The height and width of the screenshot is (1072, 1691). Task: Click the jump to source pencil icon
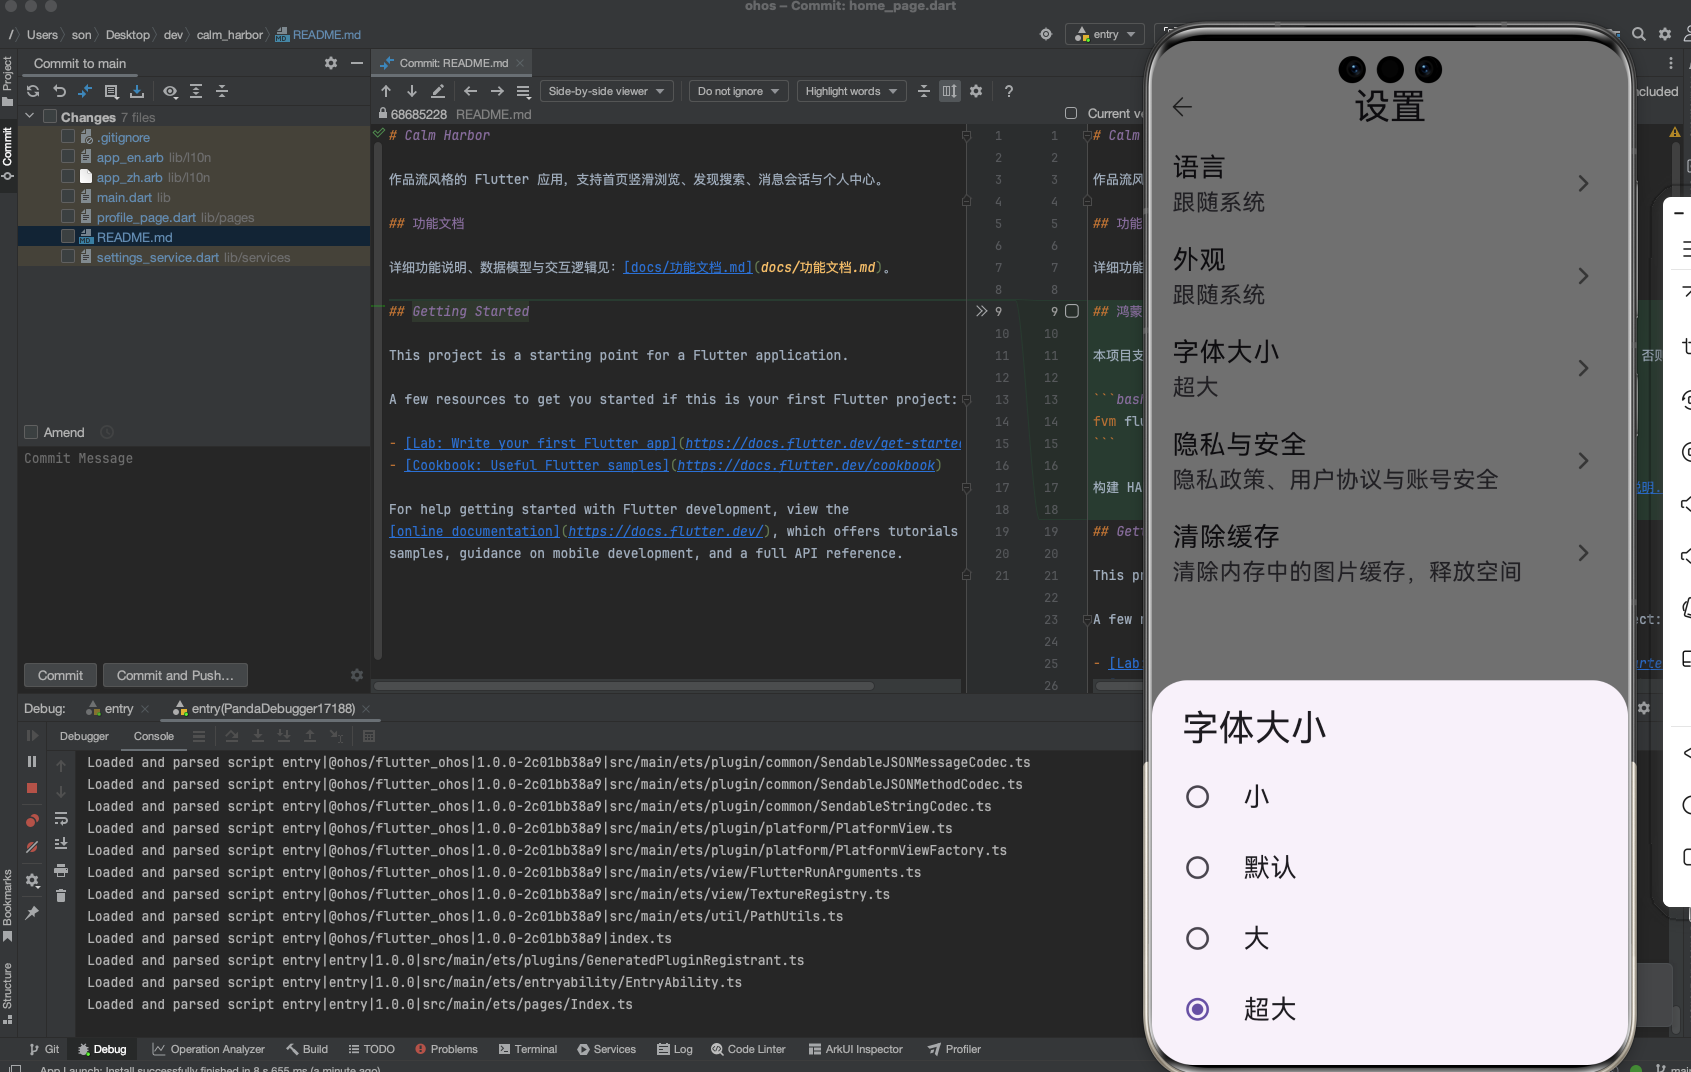pos(438,91)
